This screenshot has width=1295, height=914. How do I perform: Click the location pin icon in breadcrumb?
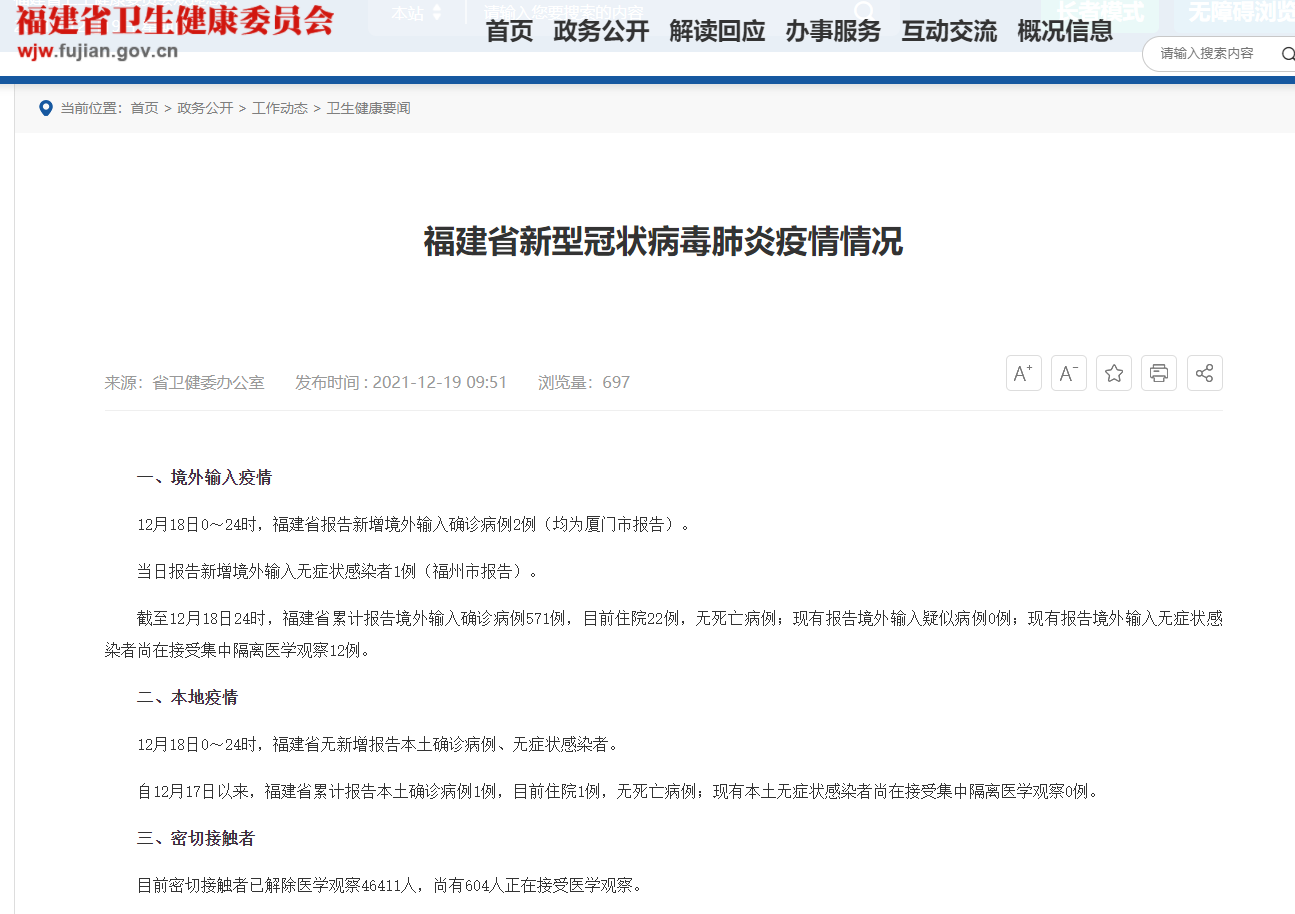(x=45, y=108)
